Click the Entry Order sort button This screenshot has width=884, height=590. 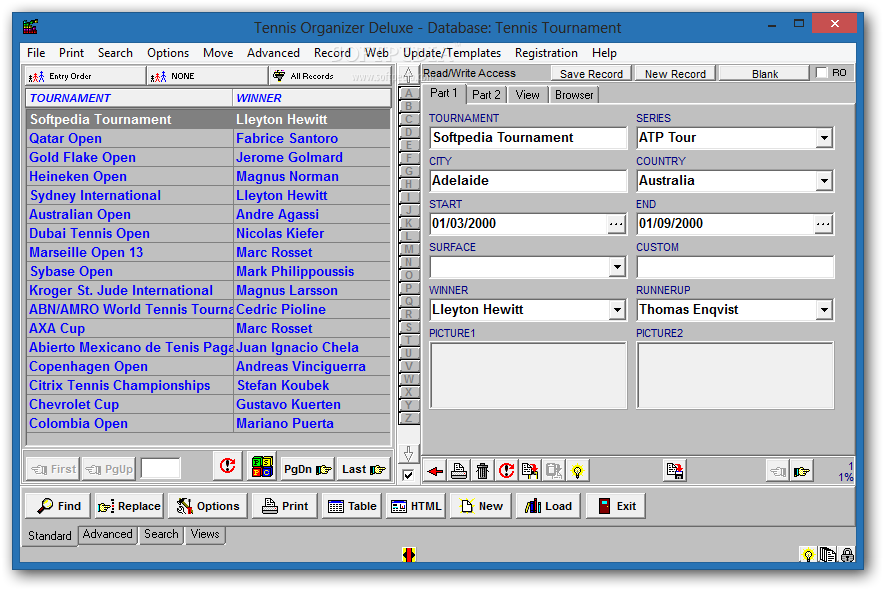(x=85, y=76)
